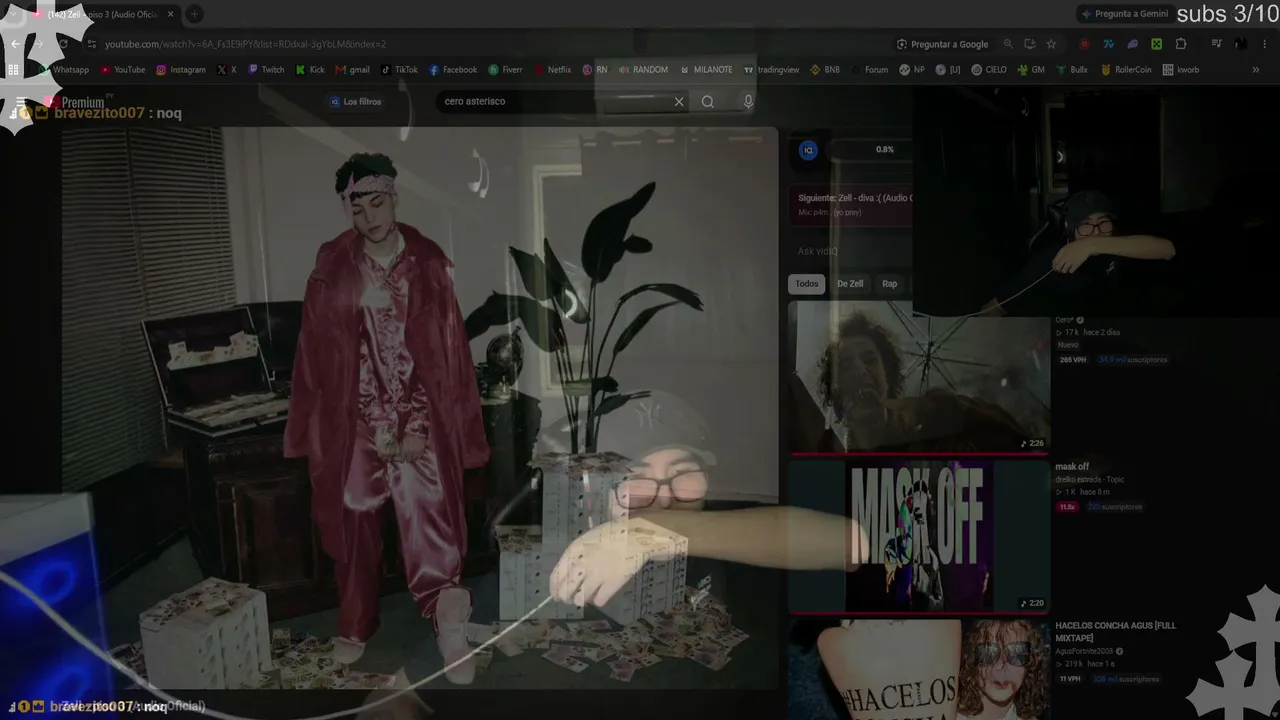Select the Todos filter chip

tap(806, 284)
